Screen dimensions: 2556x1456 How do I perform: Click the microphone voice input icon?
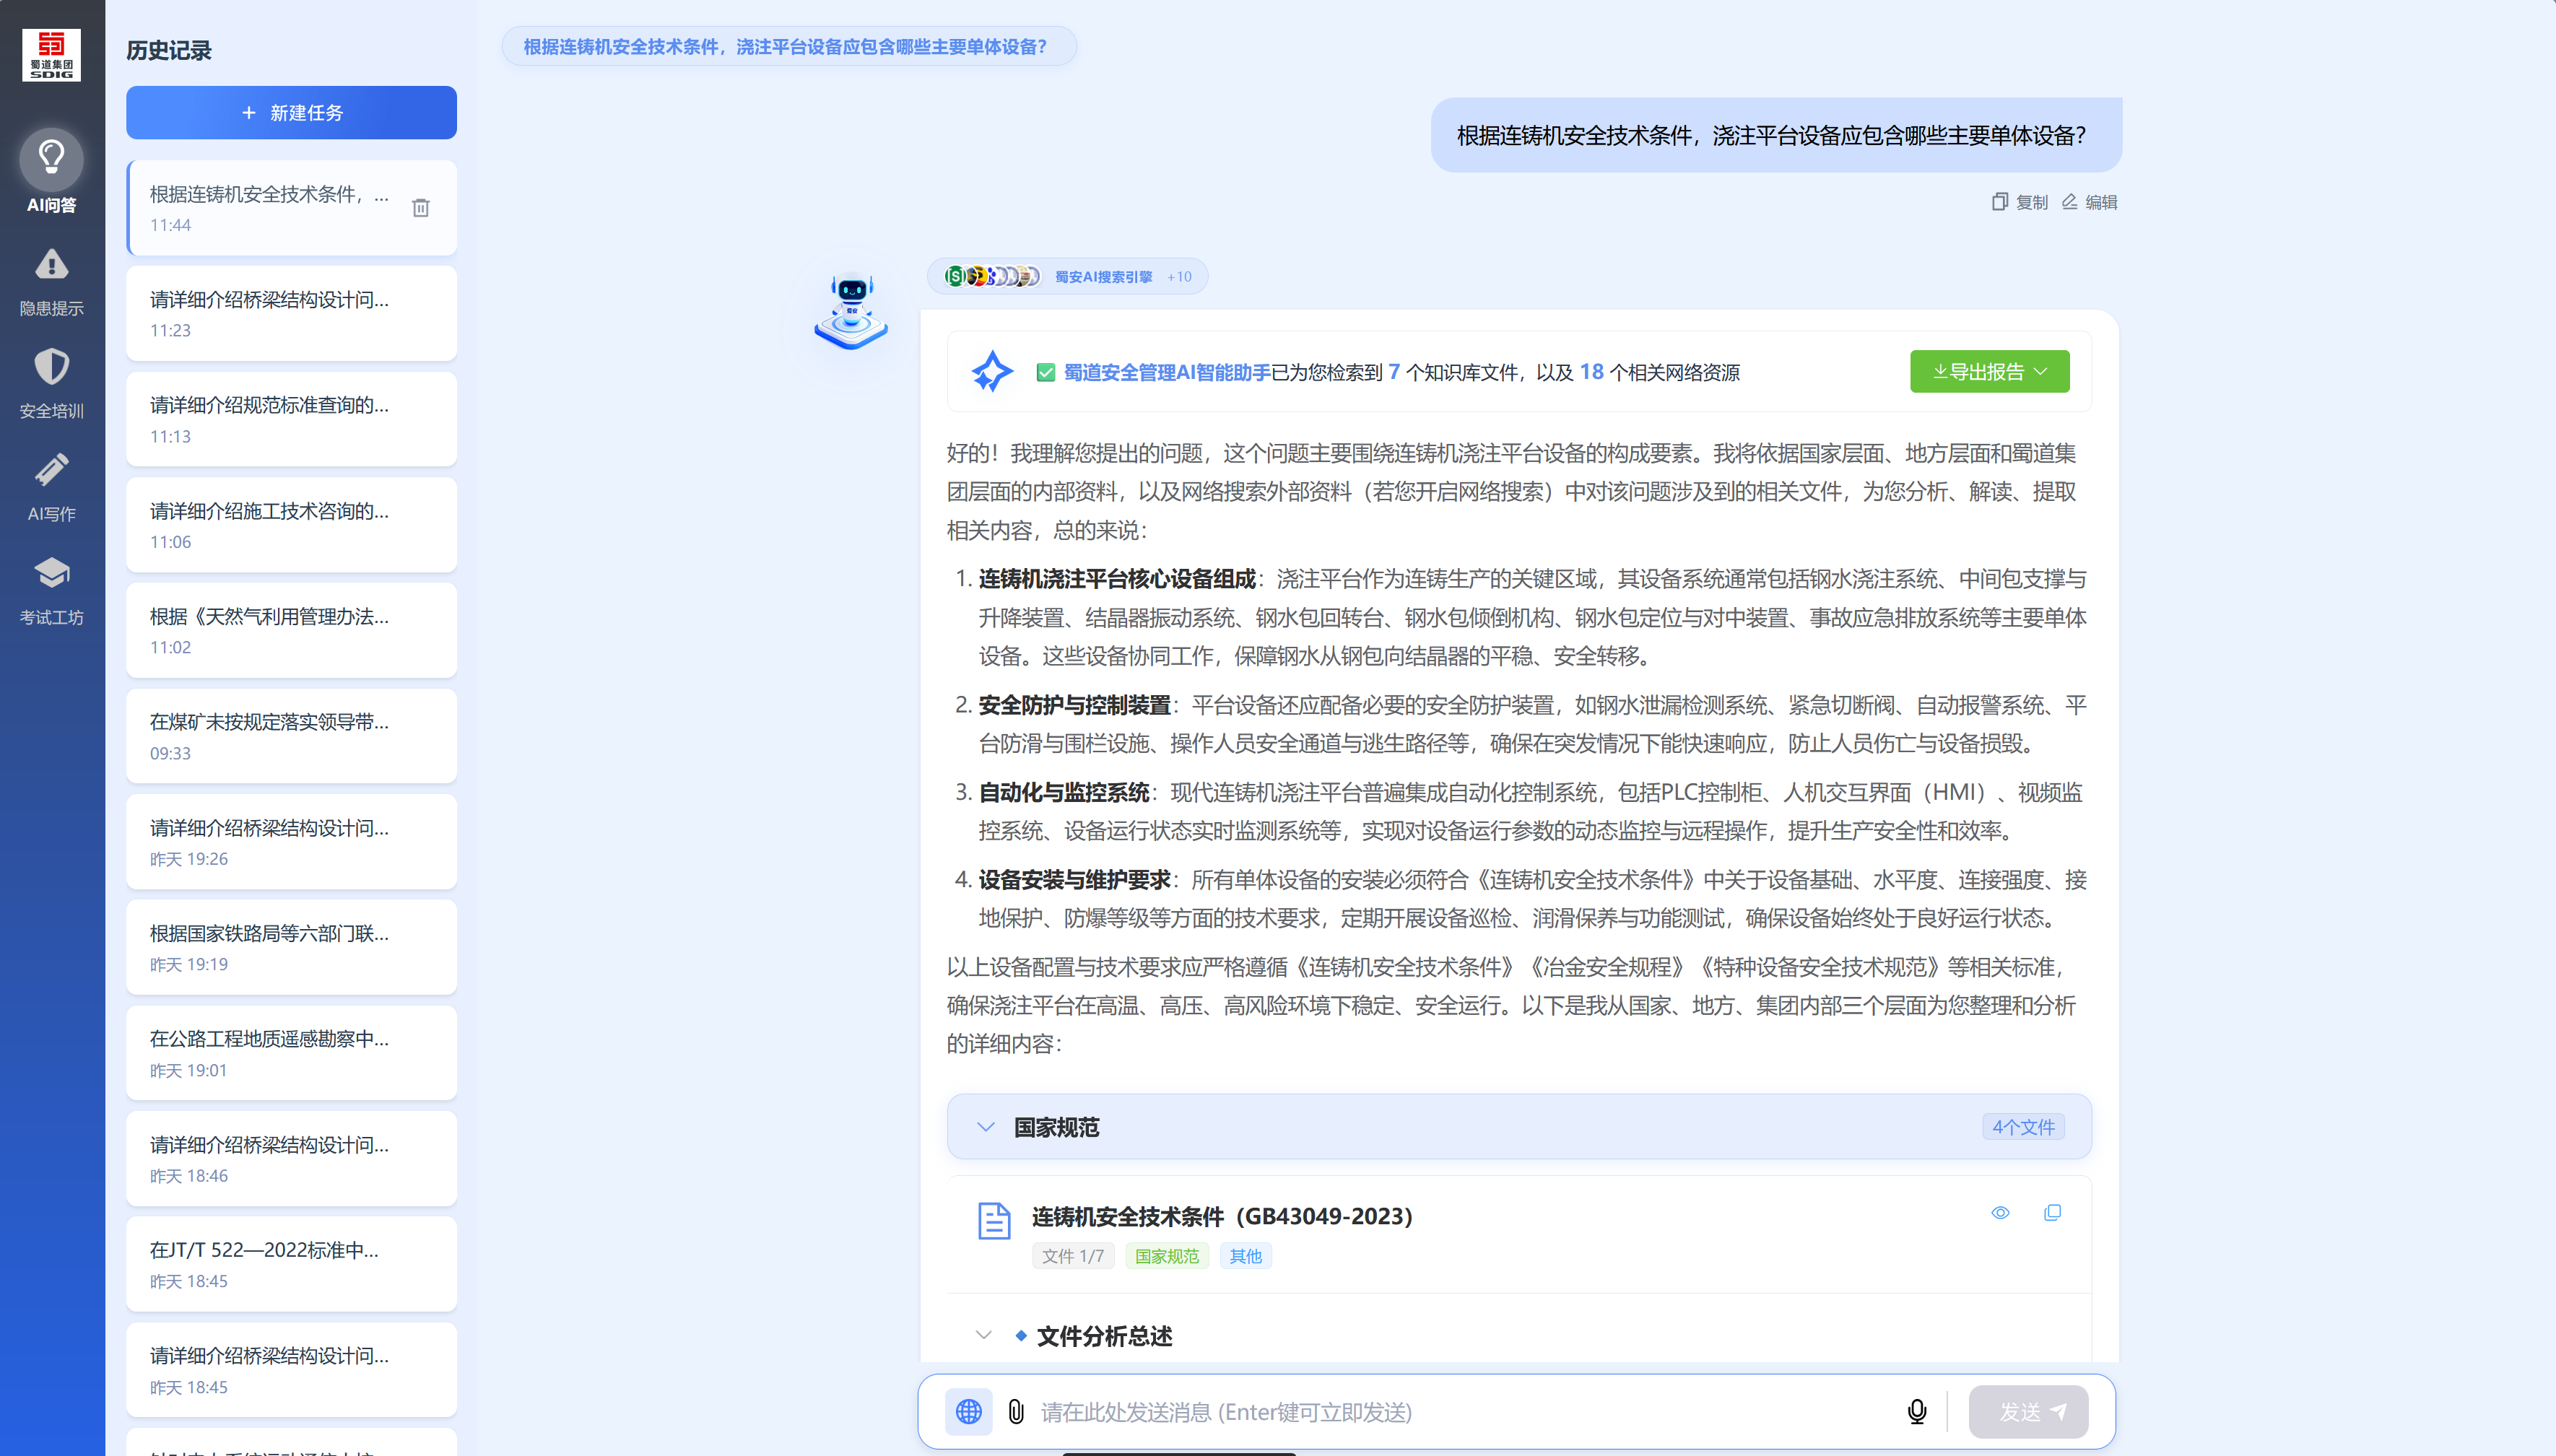(x=1916, y=1411)
